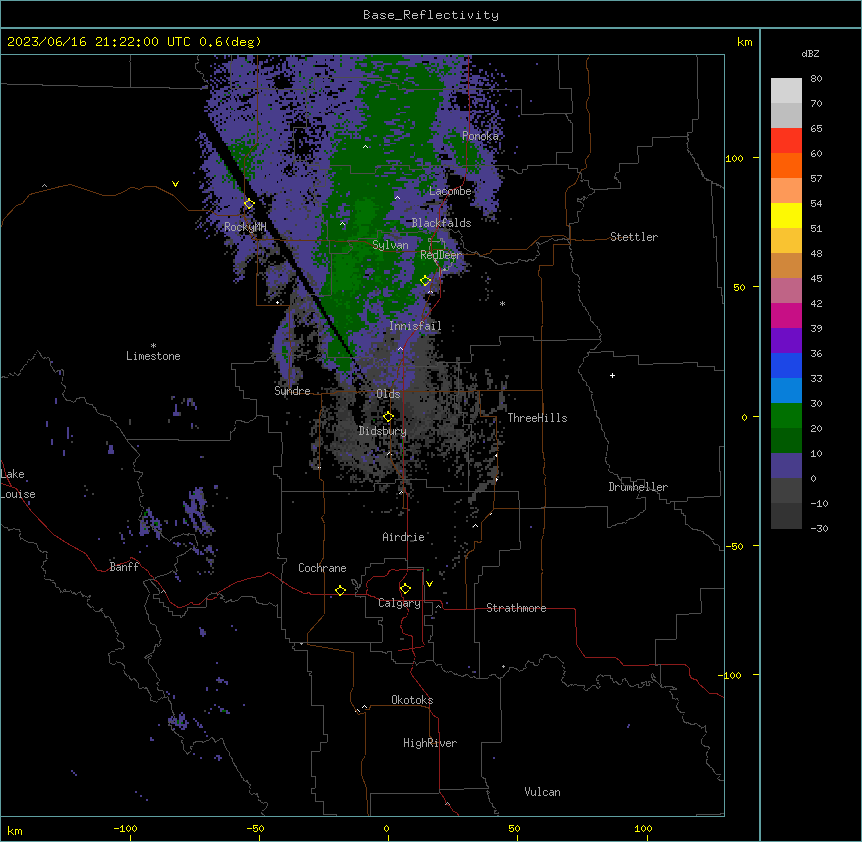Pick the red 60-65 dBZ legend swatch
Image resolution: width=862 pixels, height=842 pixels.
(786, 140)
